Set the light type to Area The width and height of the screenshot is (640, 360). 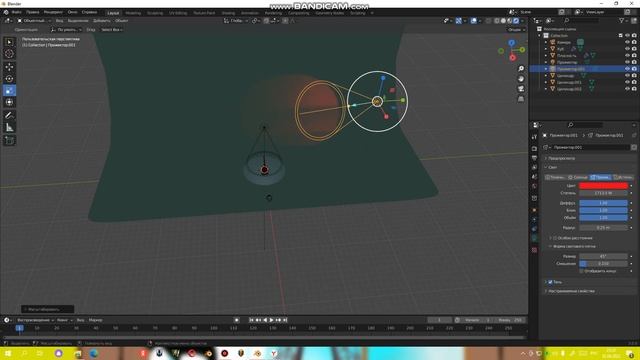pyautogui.click(x=623, y=177)
